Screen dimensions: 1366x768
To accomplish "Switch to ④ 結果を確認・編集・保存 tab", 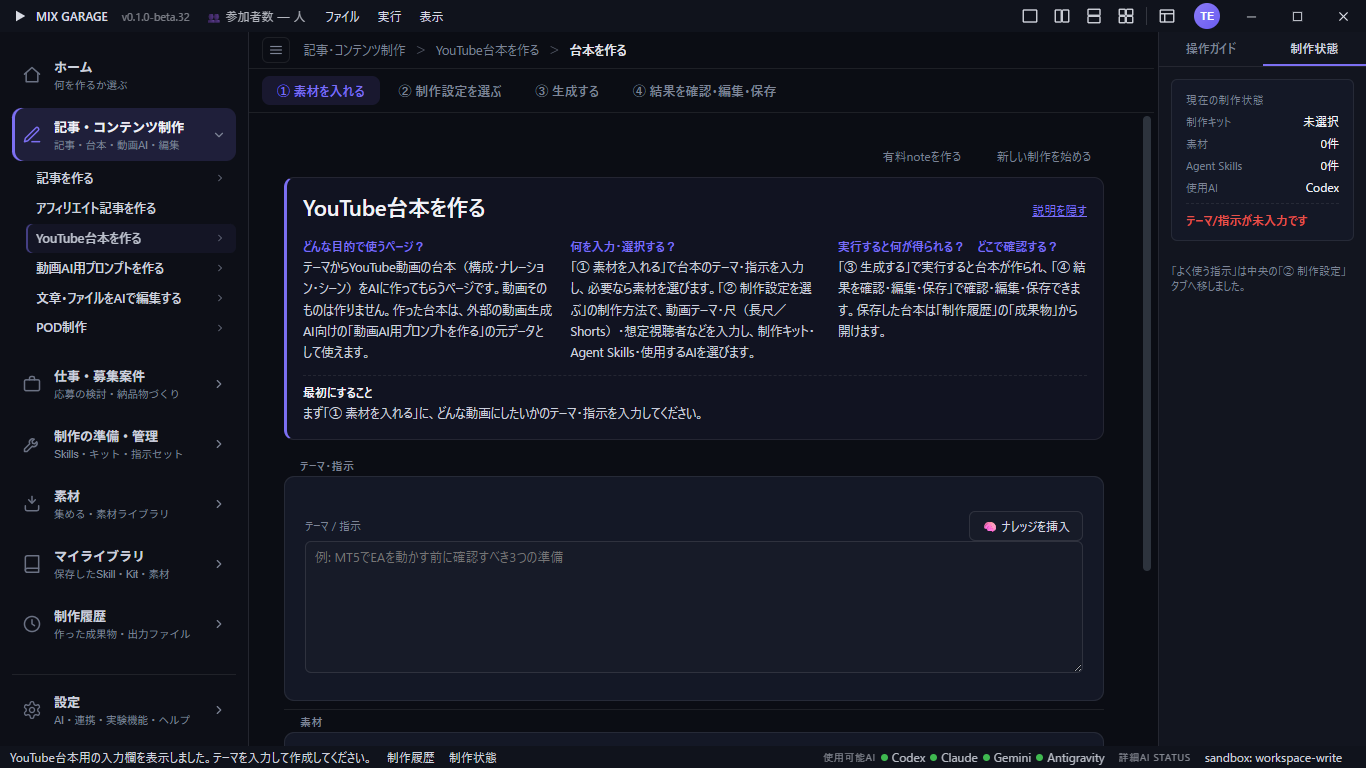I will coord(704,91).
